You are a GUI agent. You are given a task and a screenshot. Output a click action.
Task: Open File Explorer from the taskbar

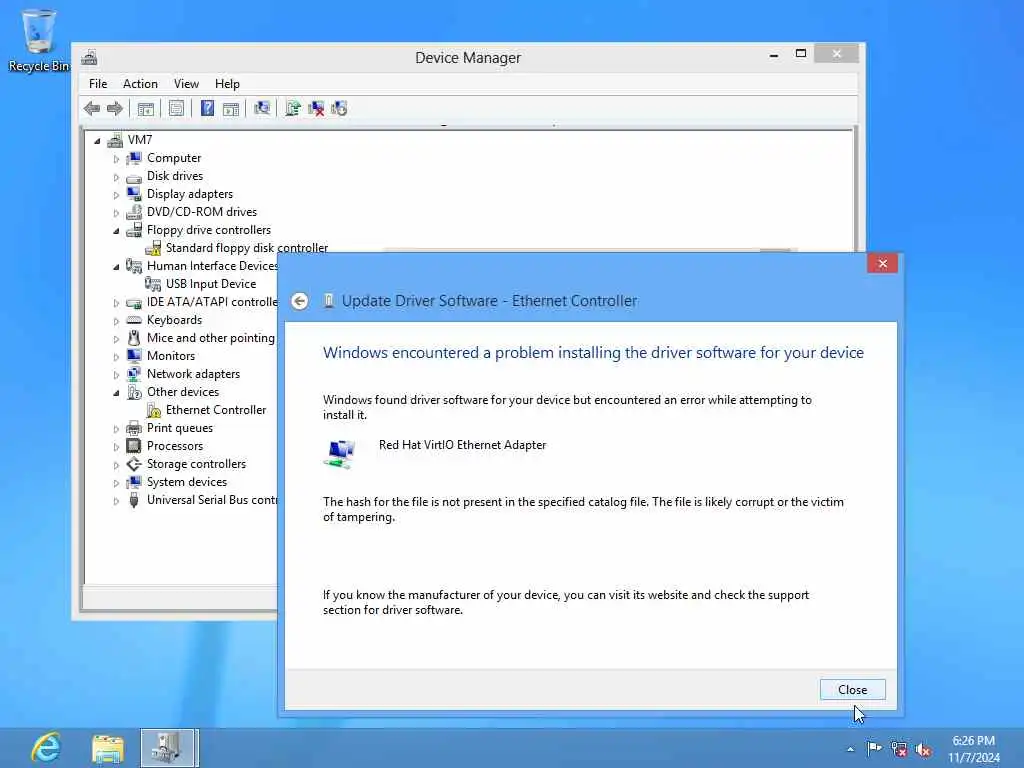(x=108, y=748)
